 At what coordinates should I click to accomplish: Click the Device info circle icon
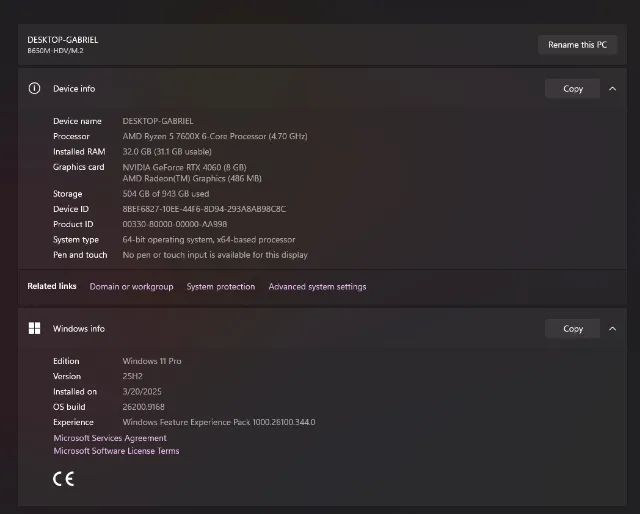tap(34, 88)
